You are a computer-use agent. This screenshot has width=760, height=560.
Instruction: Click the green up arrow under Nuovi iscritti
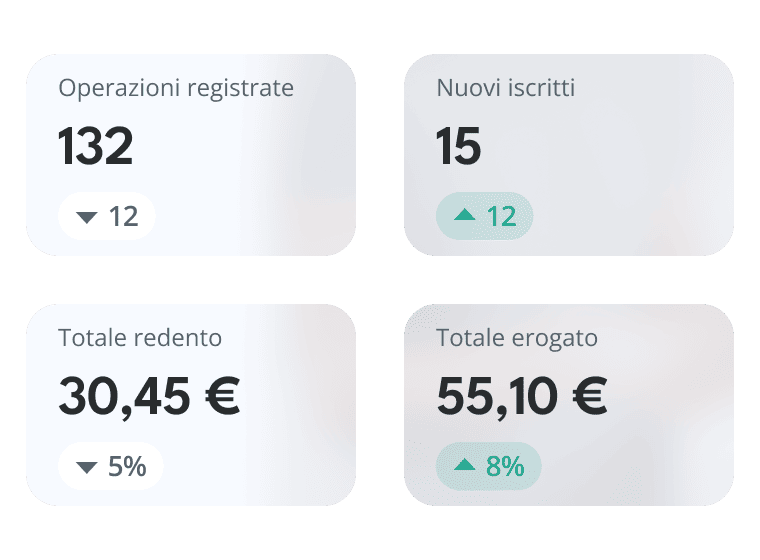(x=464, y=216)
